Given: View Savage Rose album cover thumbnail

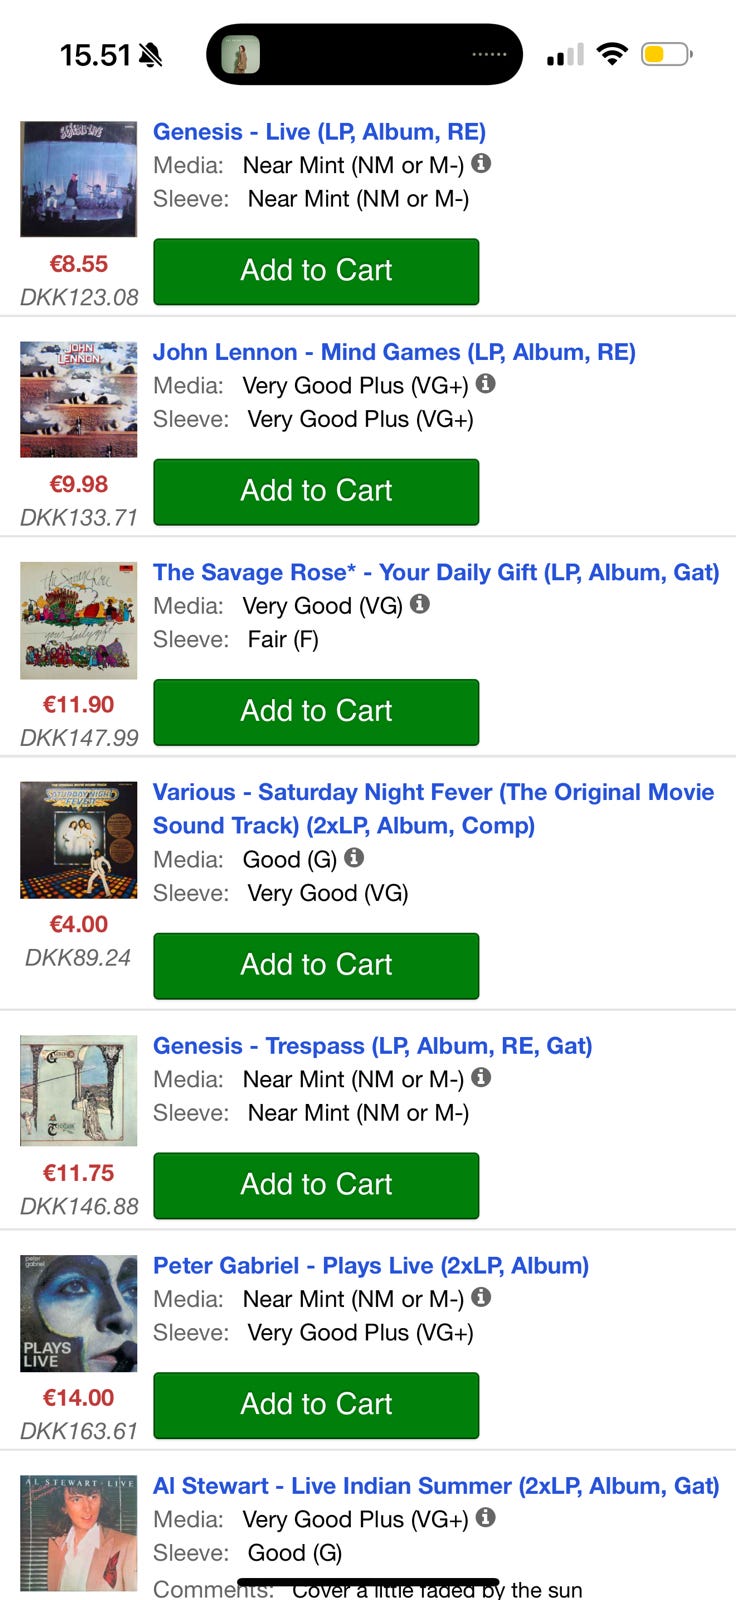Looking at the screenshot, I should pyautogui.click(x=79, y=620).
